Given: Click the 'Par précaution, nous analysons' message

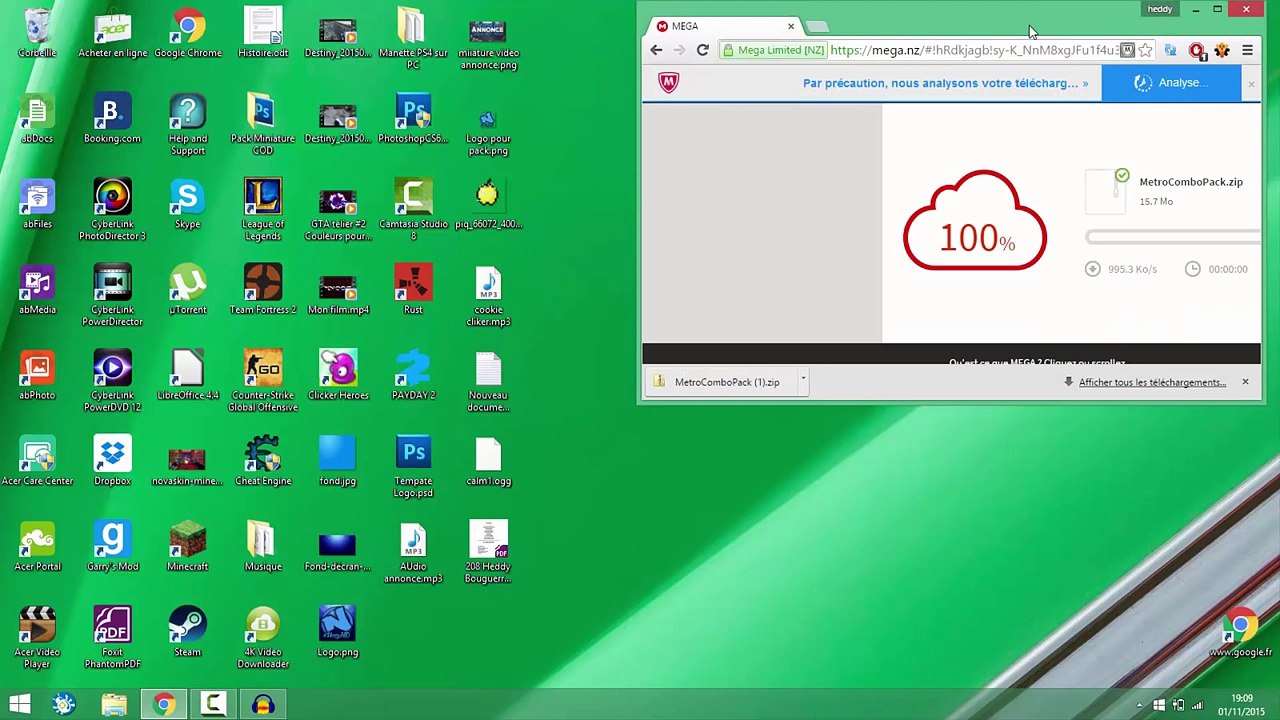Looking at the screenshot, I should pyautogui.click(x=940, y=83).
